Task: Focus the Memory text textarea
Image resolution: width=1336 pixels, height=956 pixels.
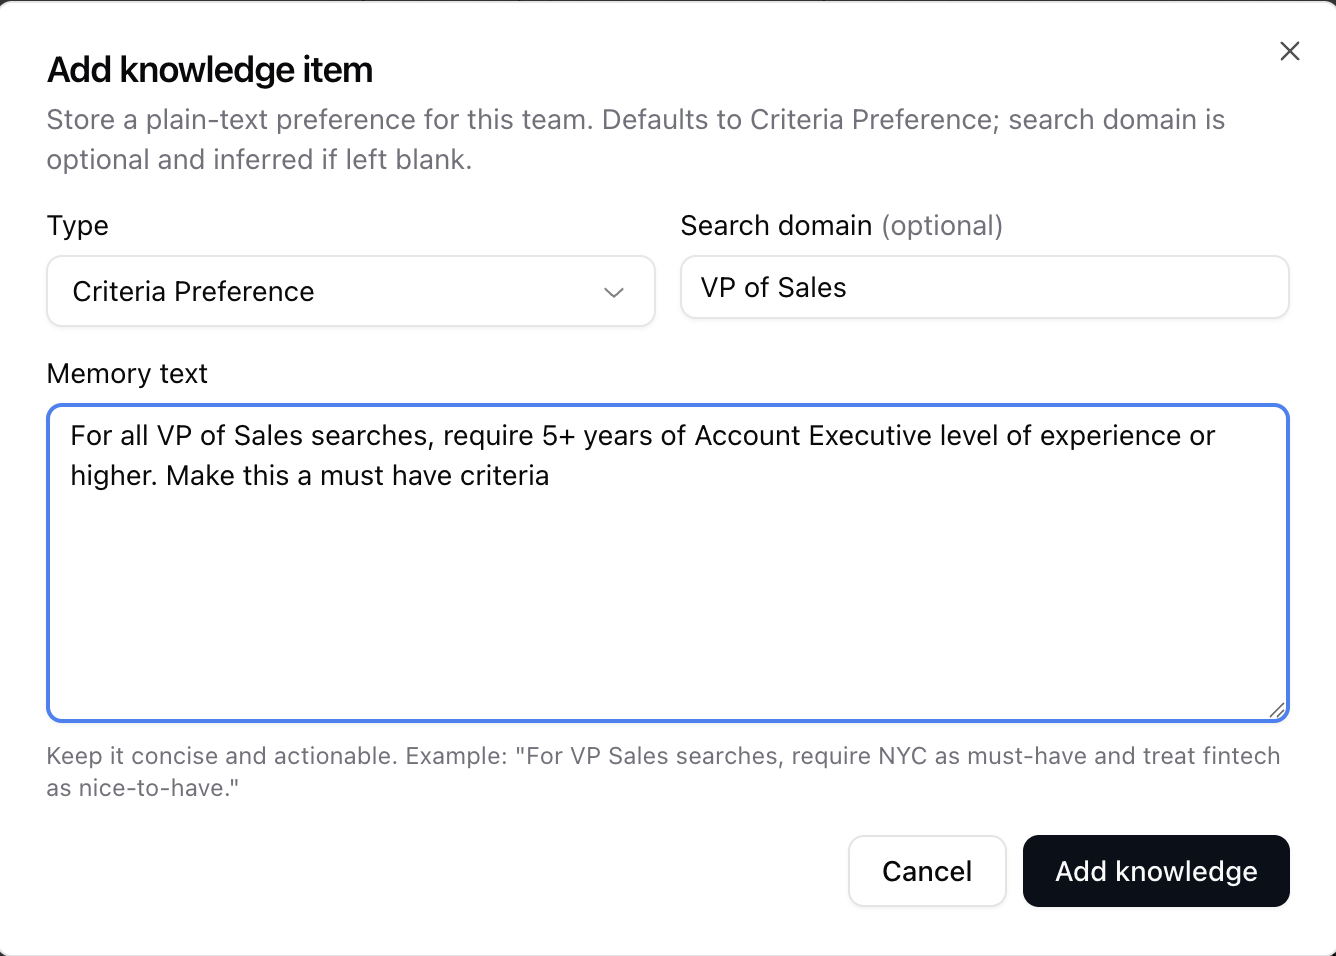Action: pos(668,563)
